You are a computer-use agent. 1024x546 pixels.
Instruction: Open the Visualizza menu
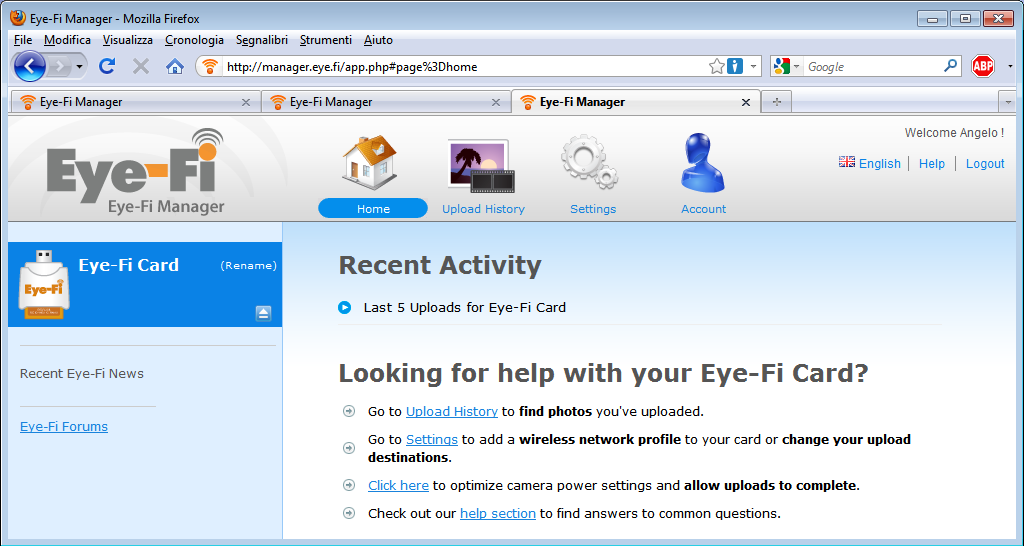[127, 40]
